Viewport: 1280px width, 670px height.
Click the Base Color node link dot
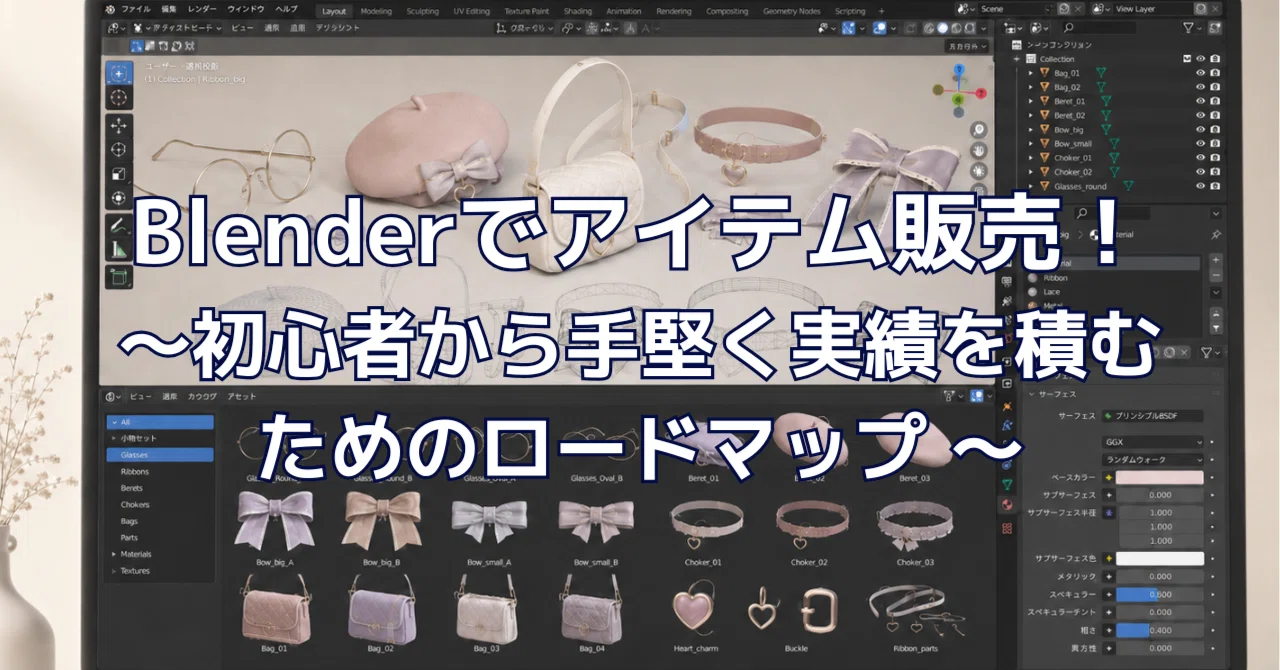1109,477
